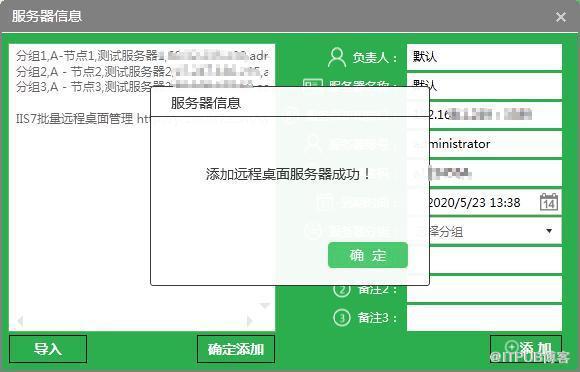580x372 pixels.
Task: Click the blurred password input field
Action: click(484, 173)
